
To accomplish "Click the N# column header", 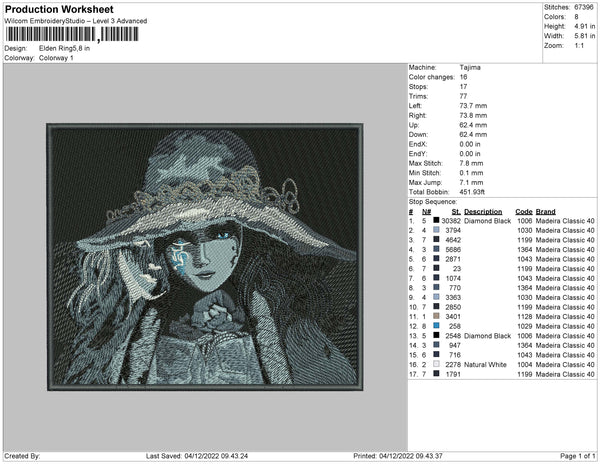I will click(427, 212).
